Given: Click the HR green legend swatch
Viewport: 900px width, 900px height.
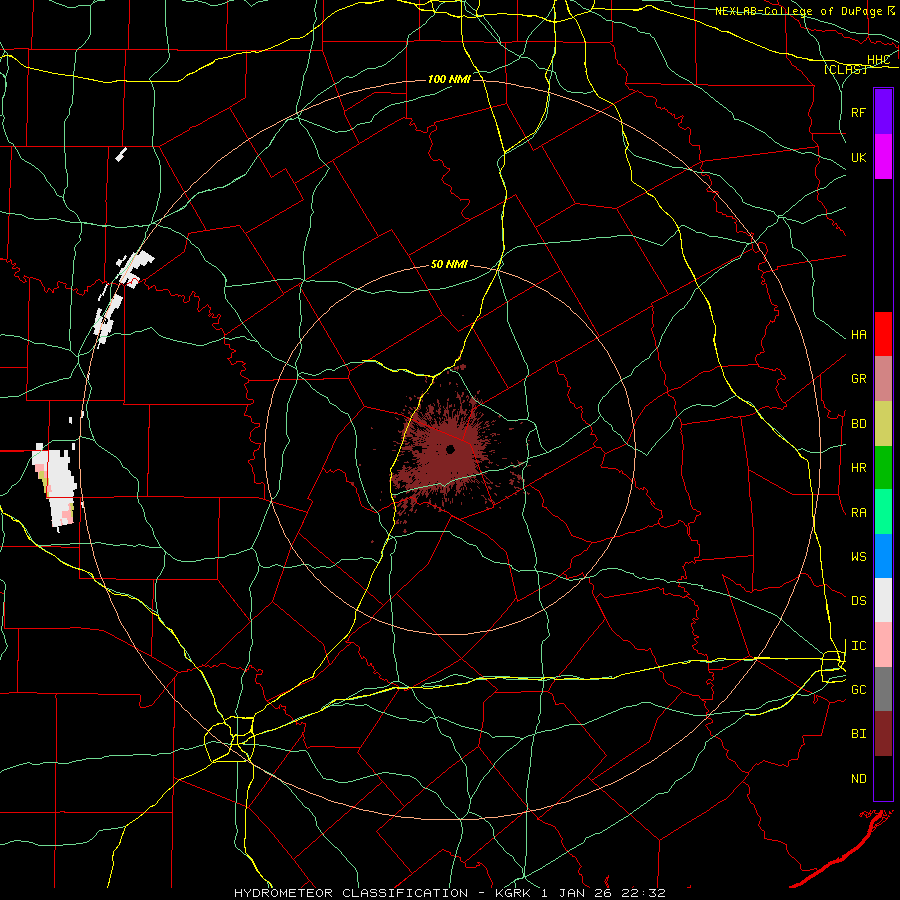Looking at the screenshot, I should coord(883,468).
